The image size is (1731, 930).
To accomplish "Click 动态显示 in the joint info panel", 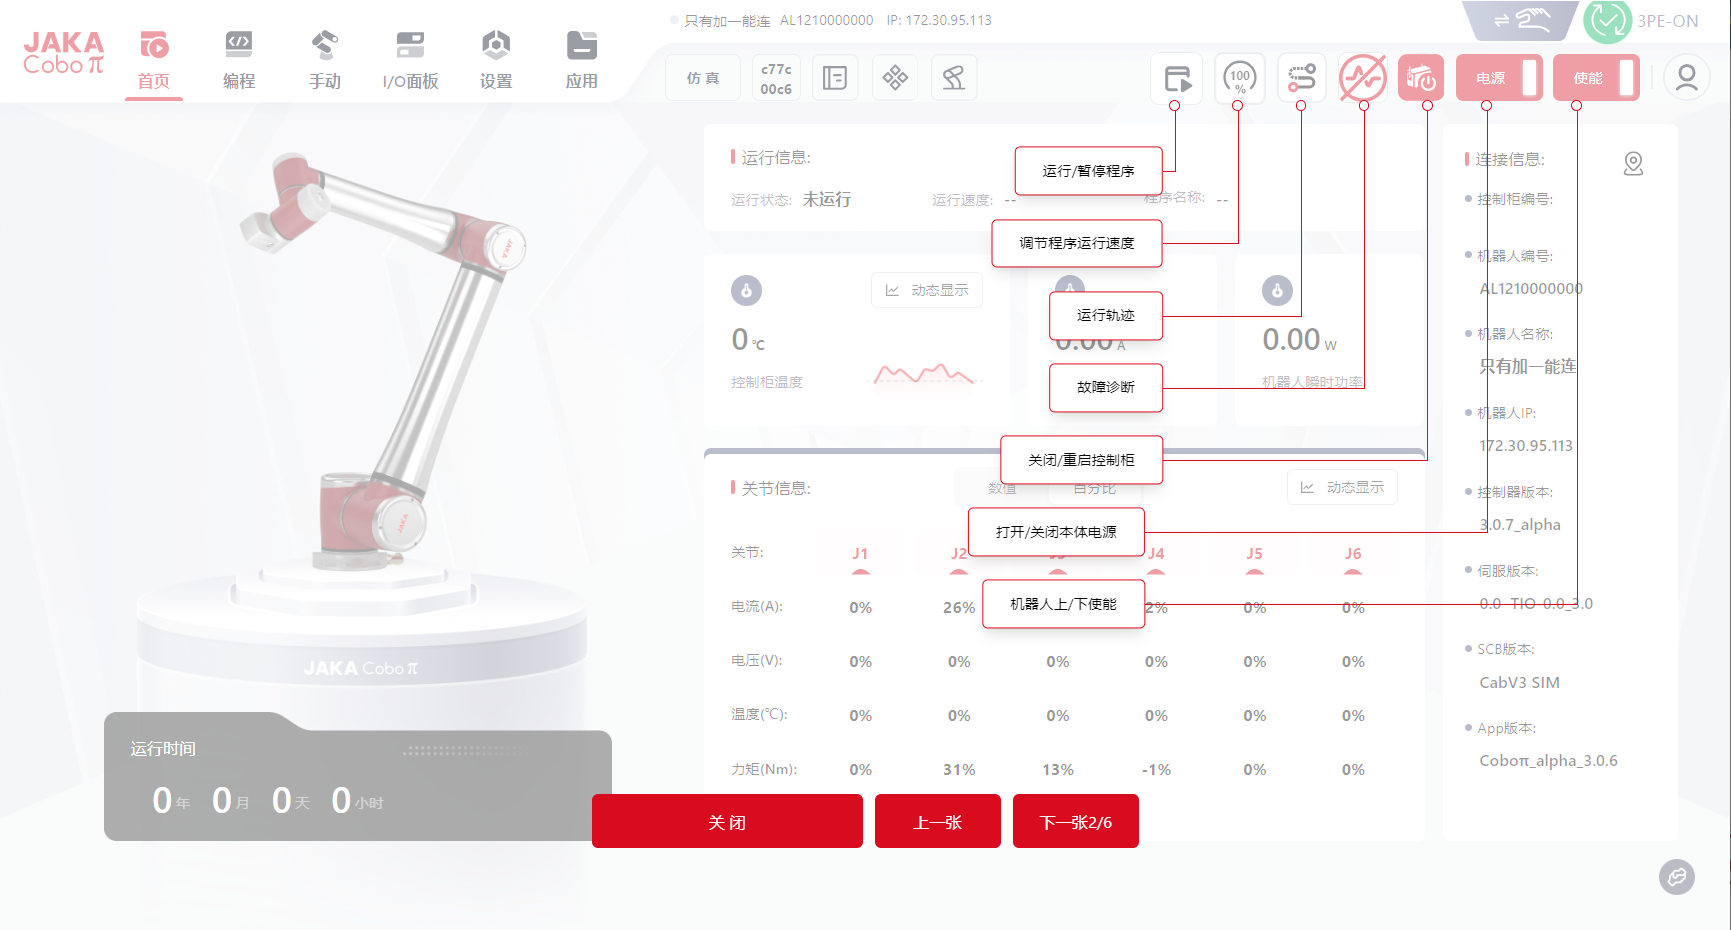I will coord(1342,488).
